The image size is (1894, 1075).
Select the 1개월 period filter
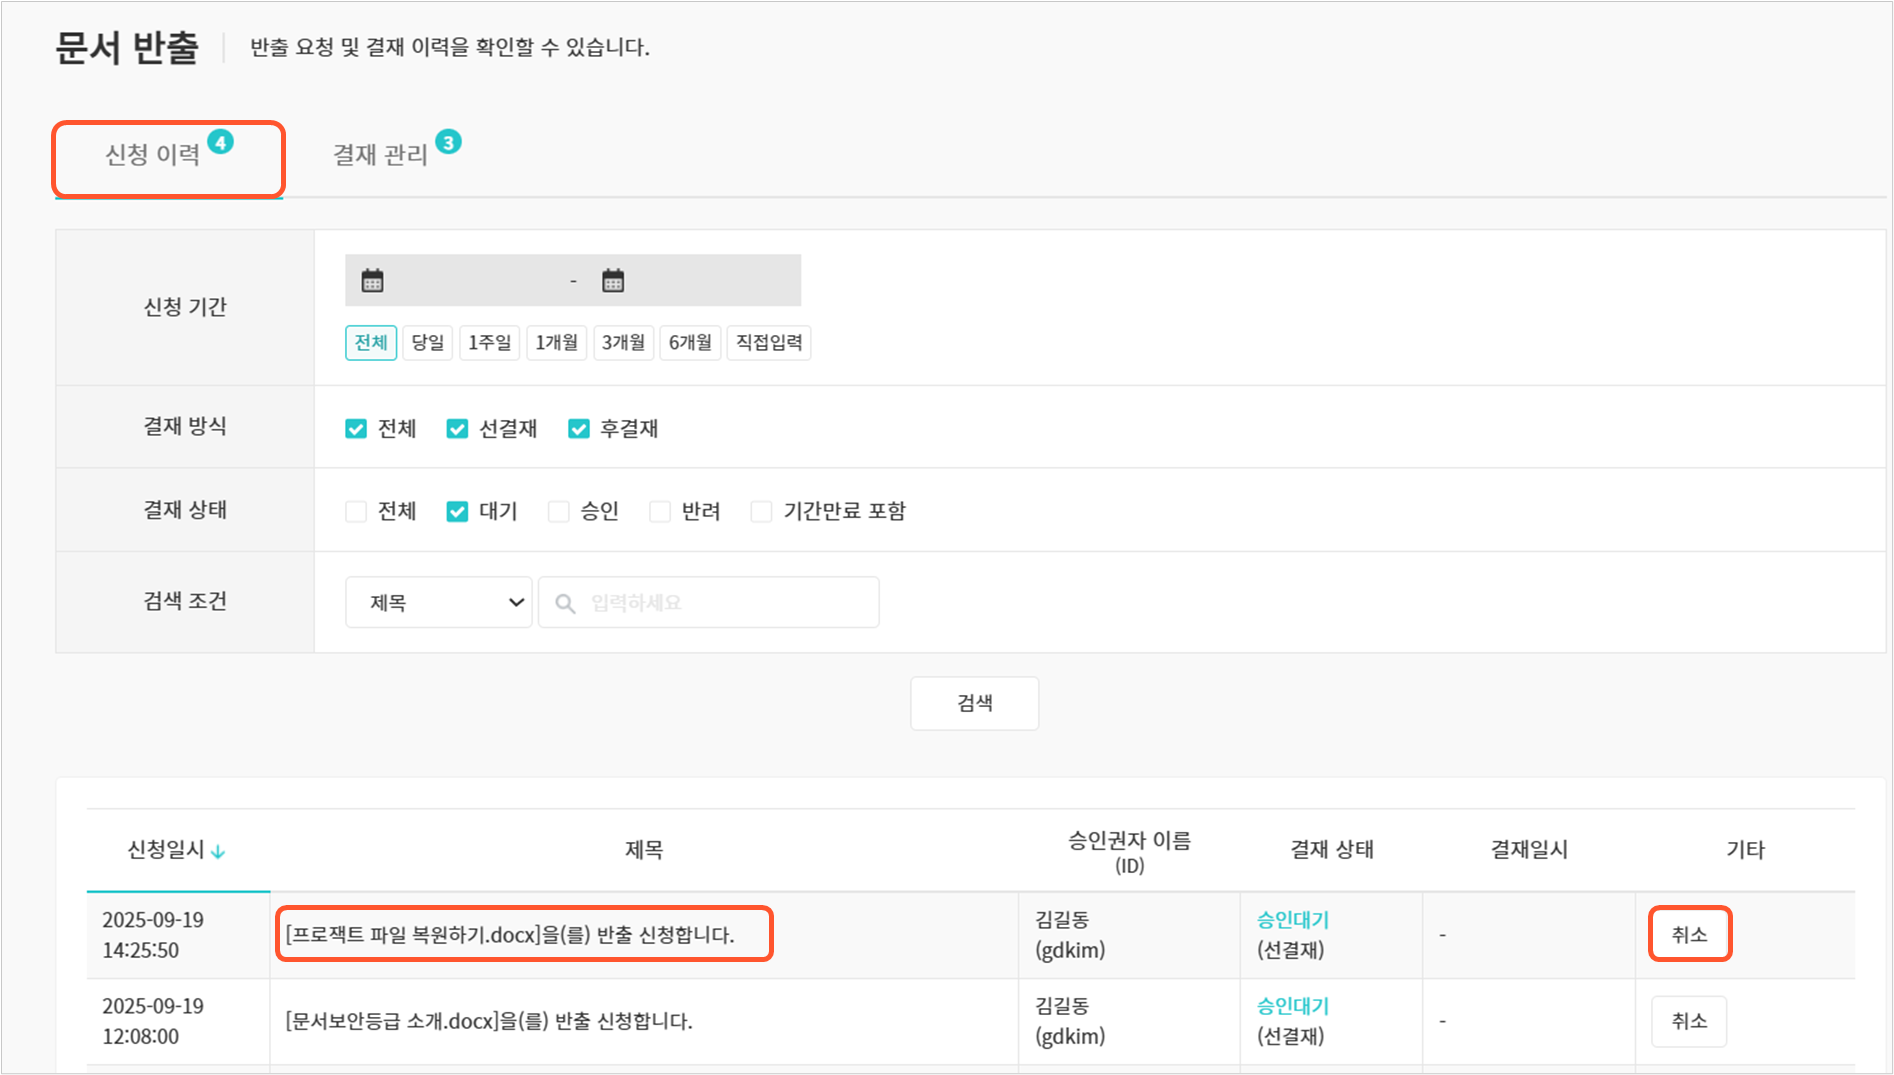tap(556, 343)
